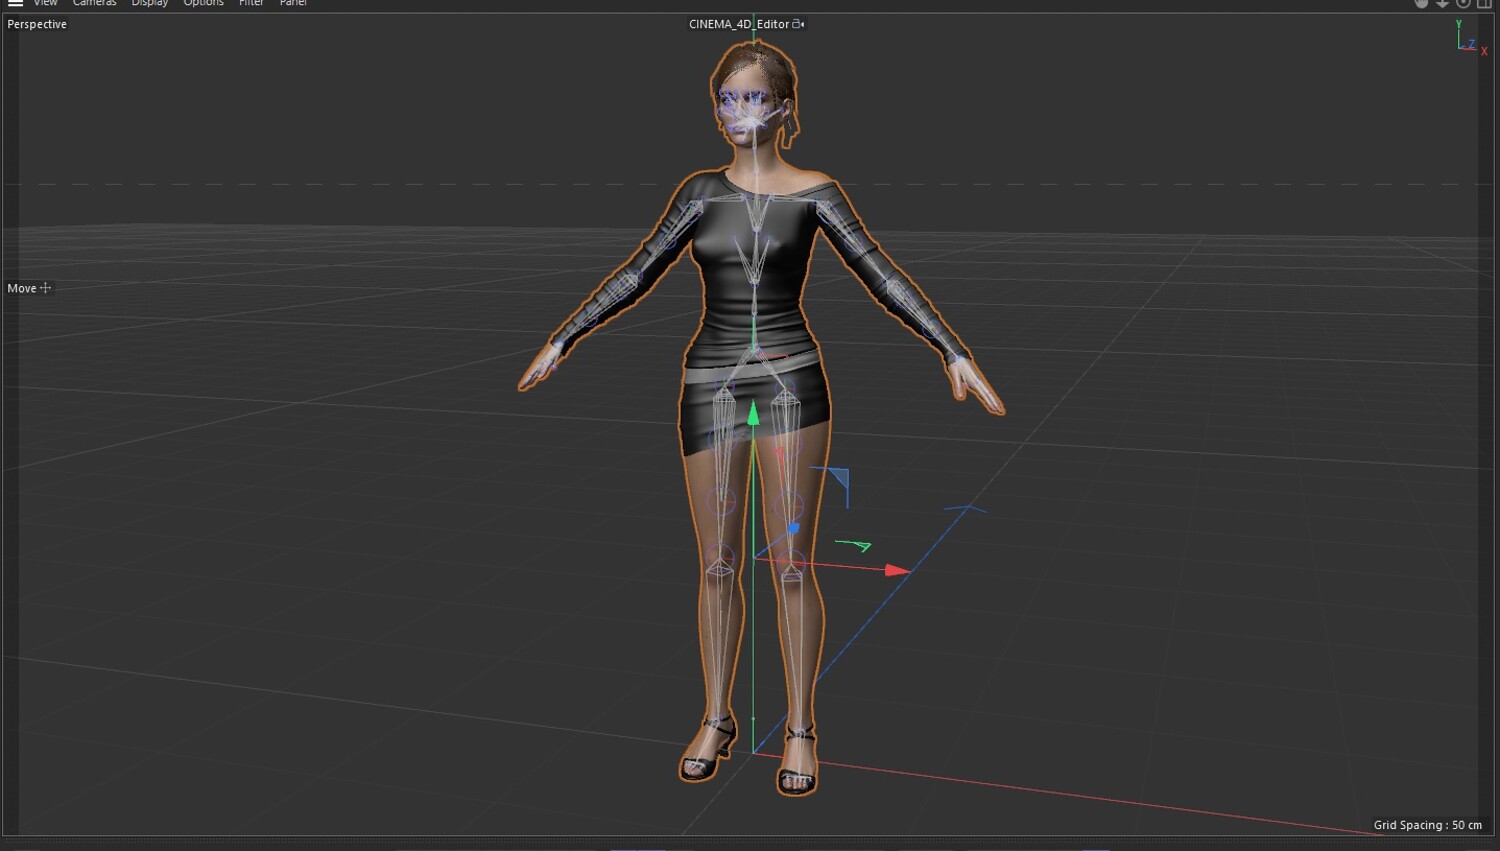Toggle the viewport layout maximize icon
Image resolution: width=1500 pixels, height=851 pixels.
click(1484, 3)
